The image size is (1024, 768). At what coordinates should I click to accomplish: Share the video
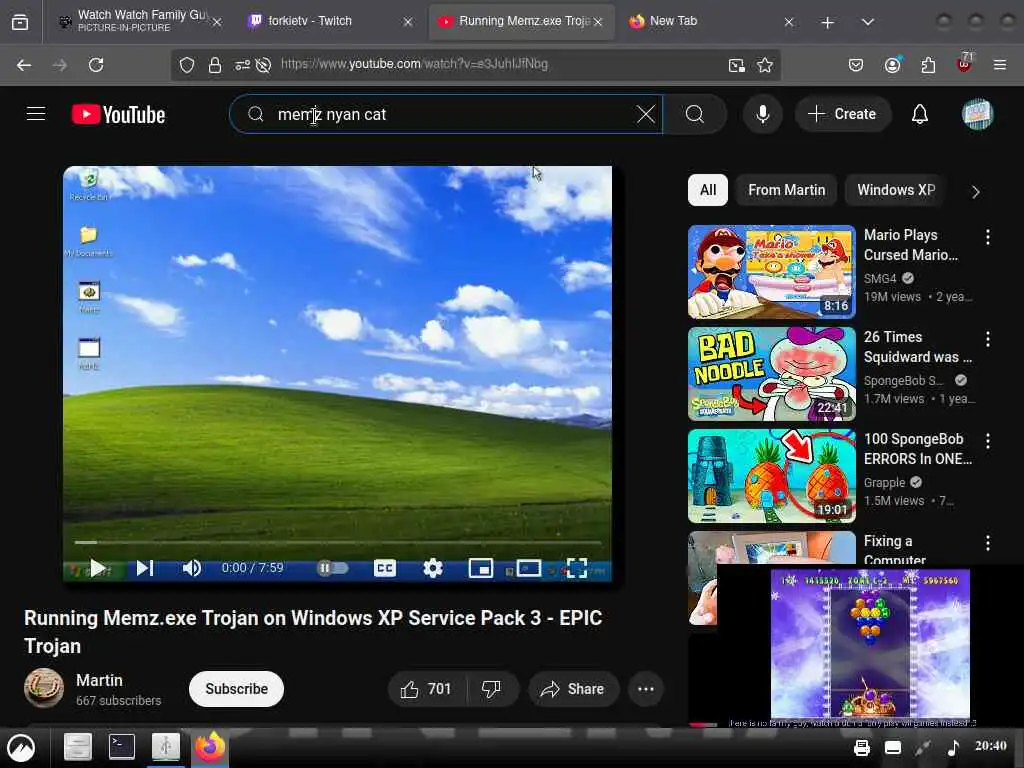[x=573, y=689]
